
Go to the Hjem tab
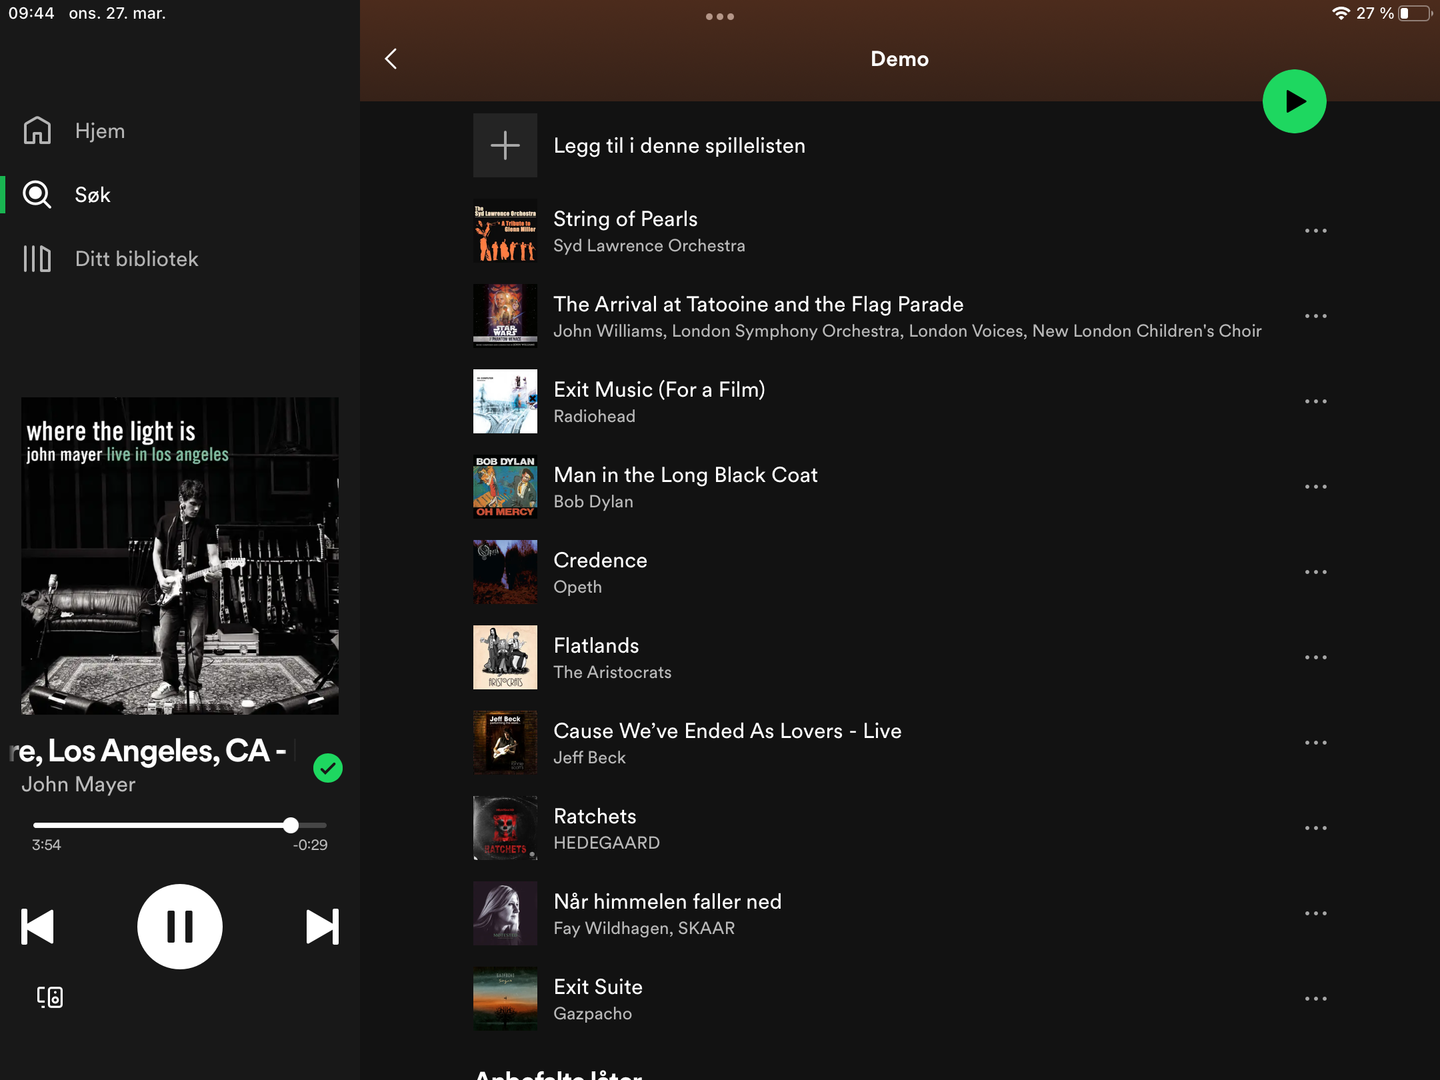tap(100, 131)
